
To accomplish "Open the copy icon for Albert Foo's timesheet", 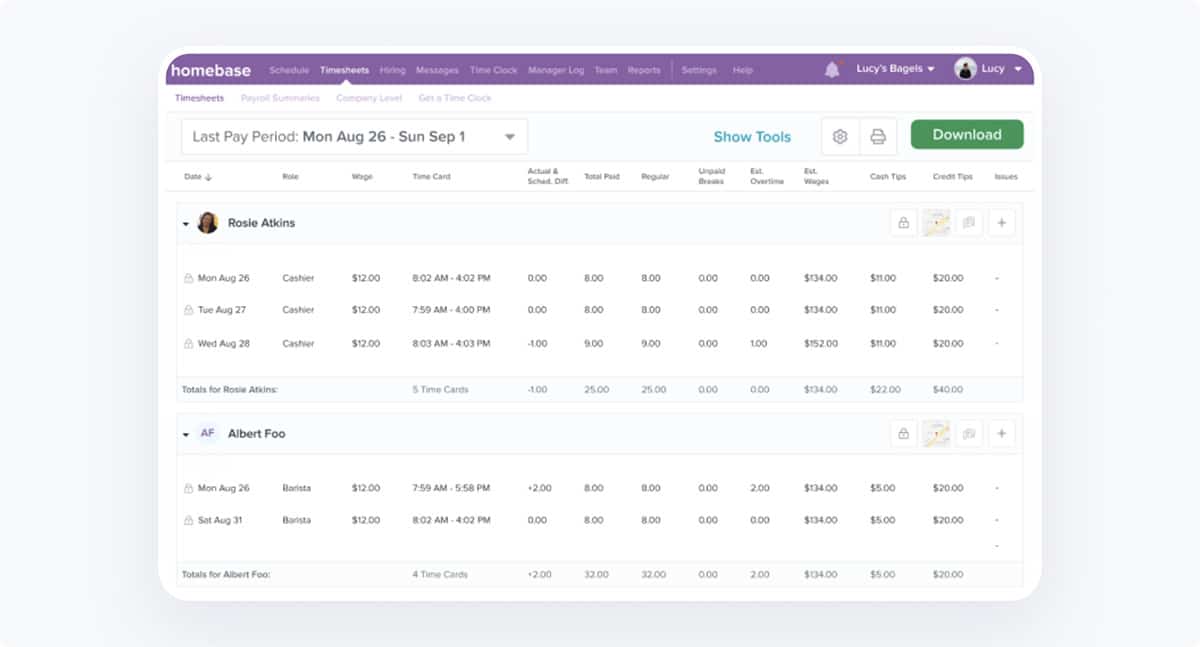I will pos(968,433).
